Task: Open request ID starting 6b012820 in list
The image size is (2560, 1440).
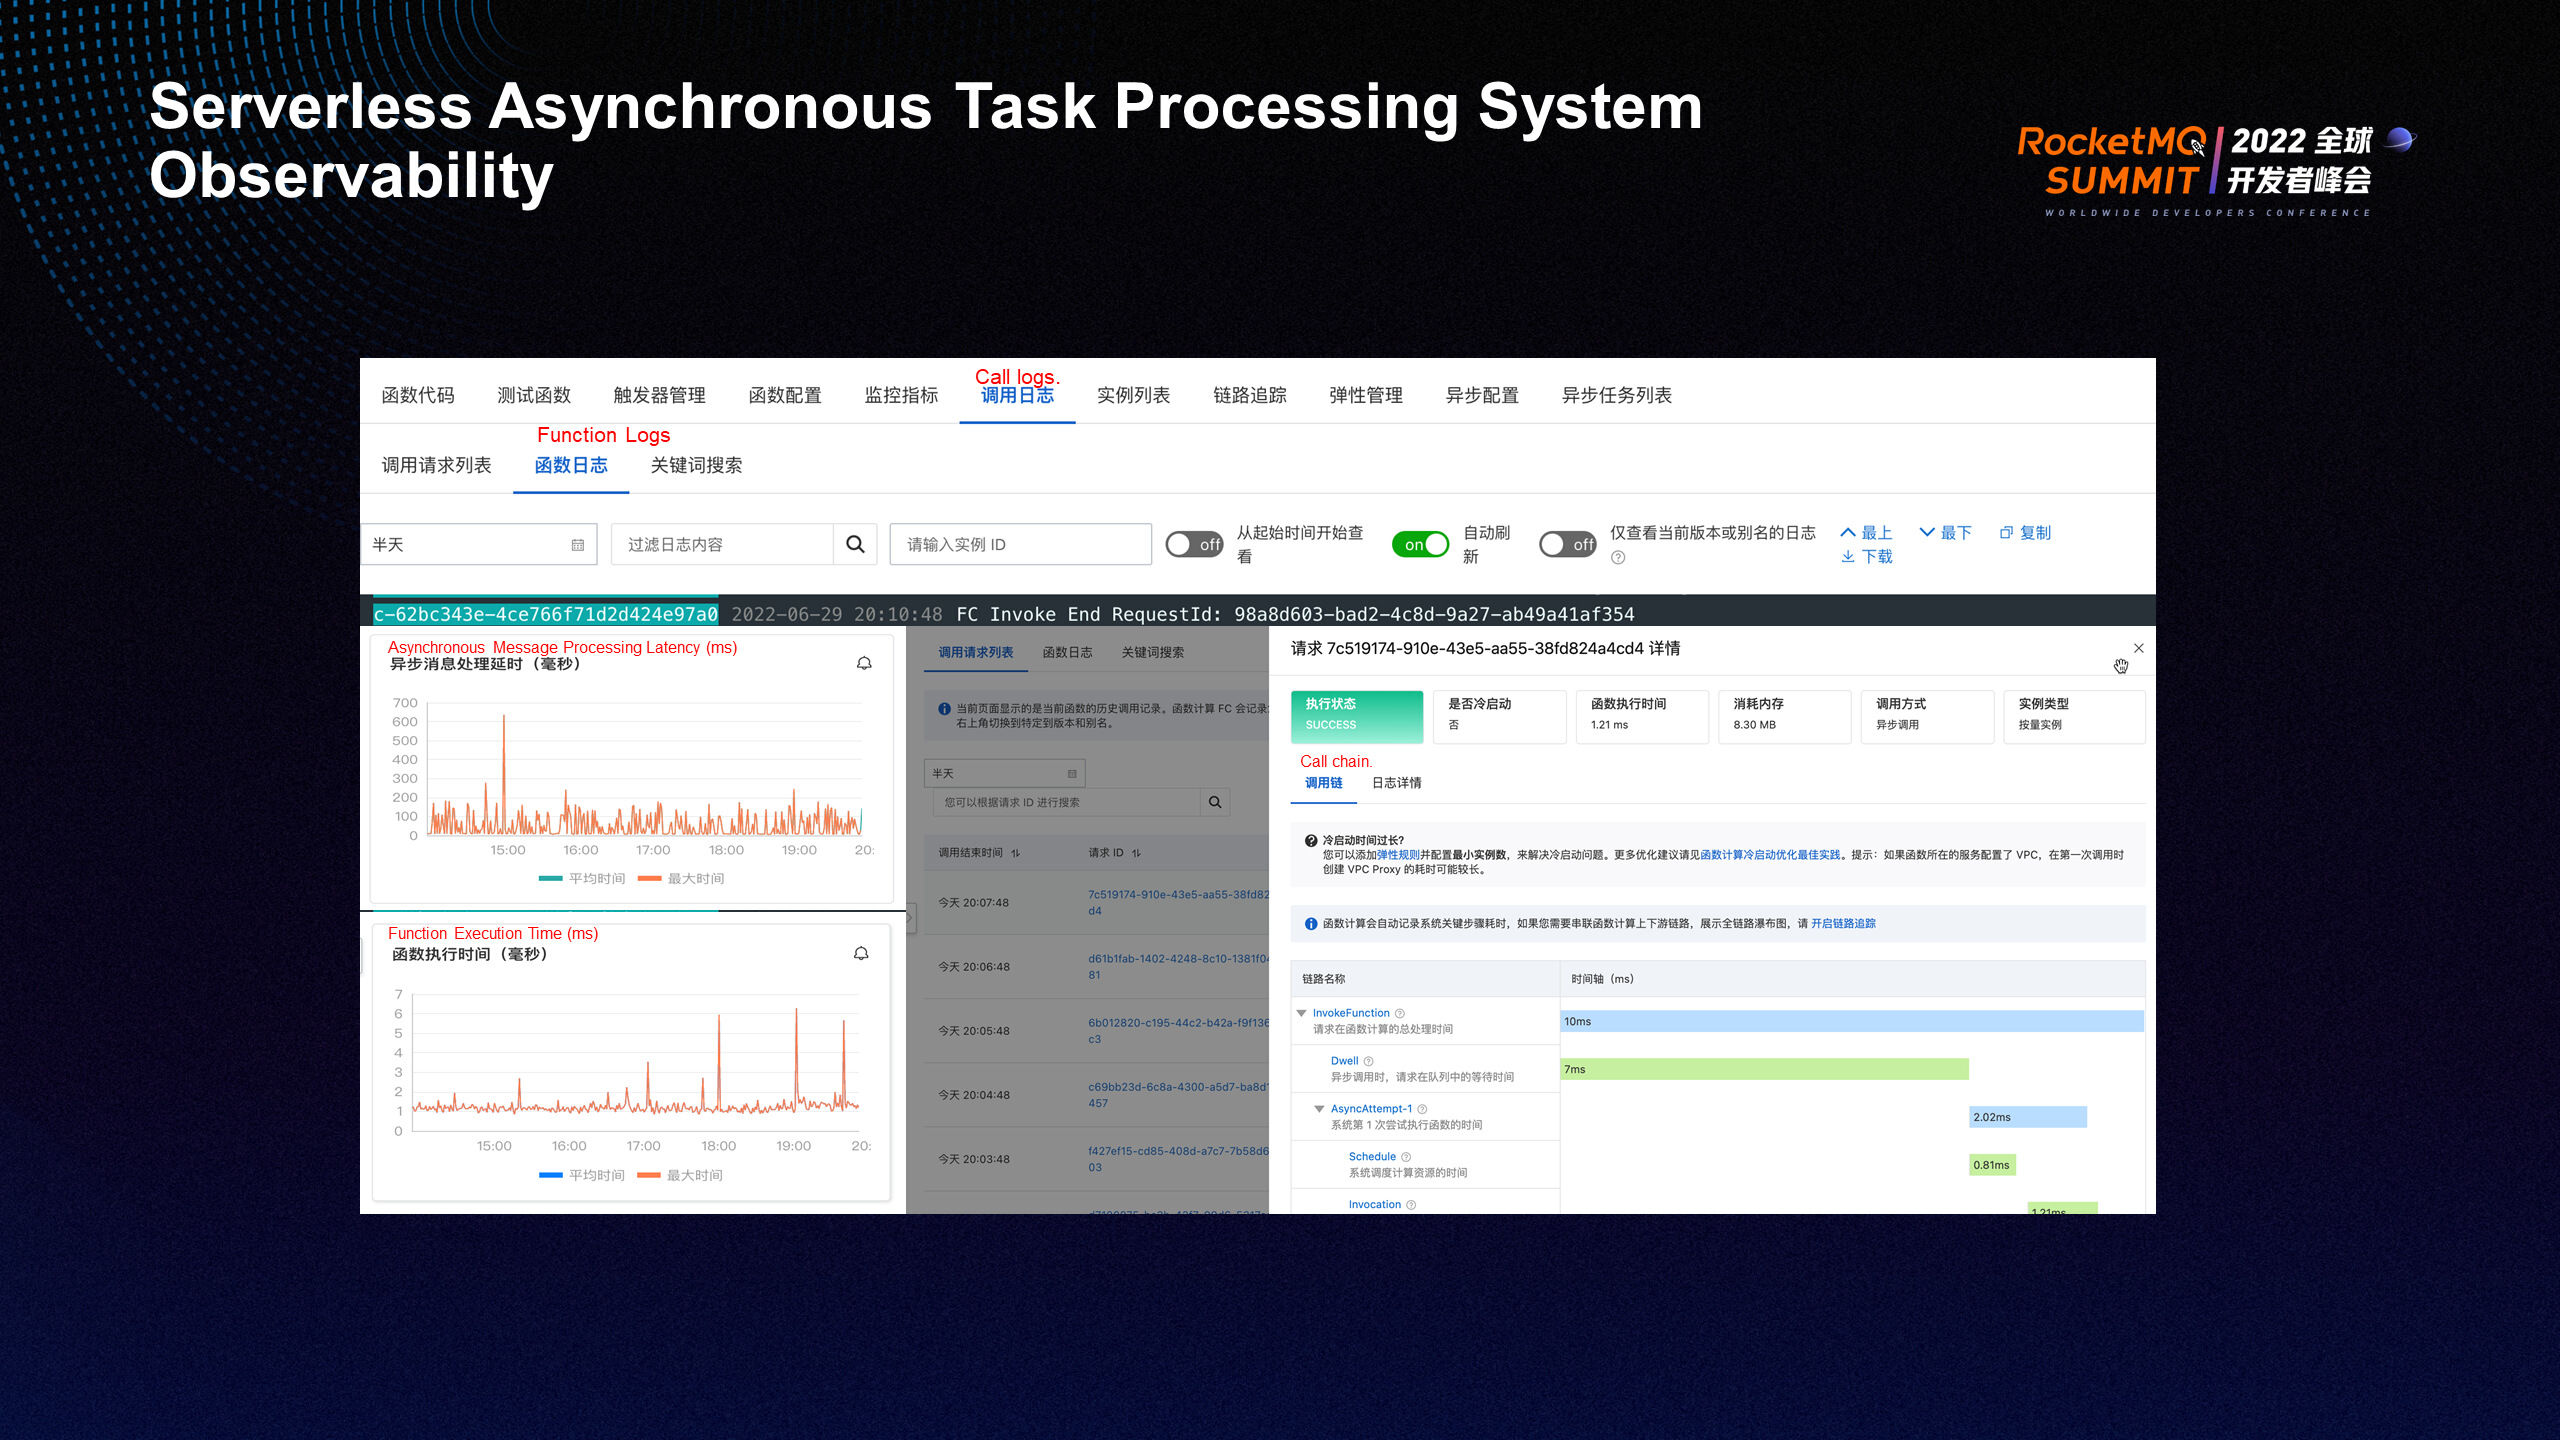Action: click(x=1178, y=1030)
